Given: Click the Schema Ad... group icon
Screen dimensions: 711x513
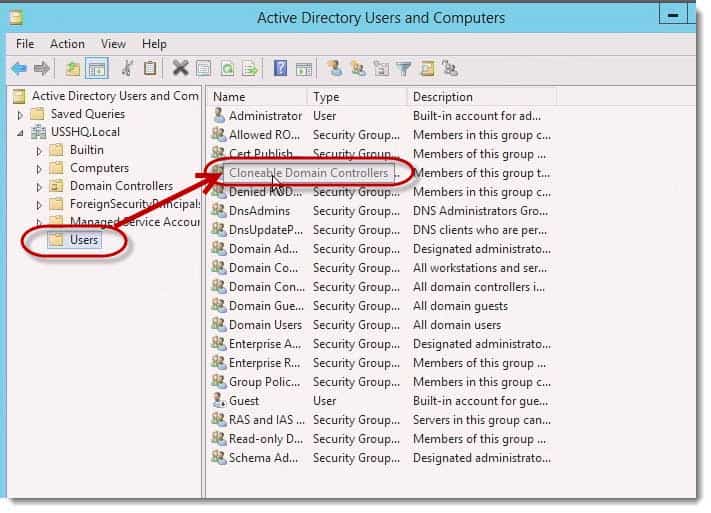Looking at the screenshot, I should [x=219, y=457].
